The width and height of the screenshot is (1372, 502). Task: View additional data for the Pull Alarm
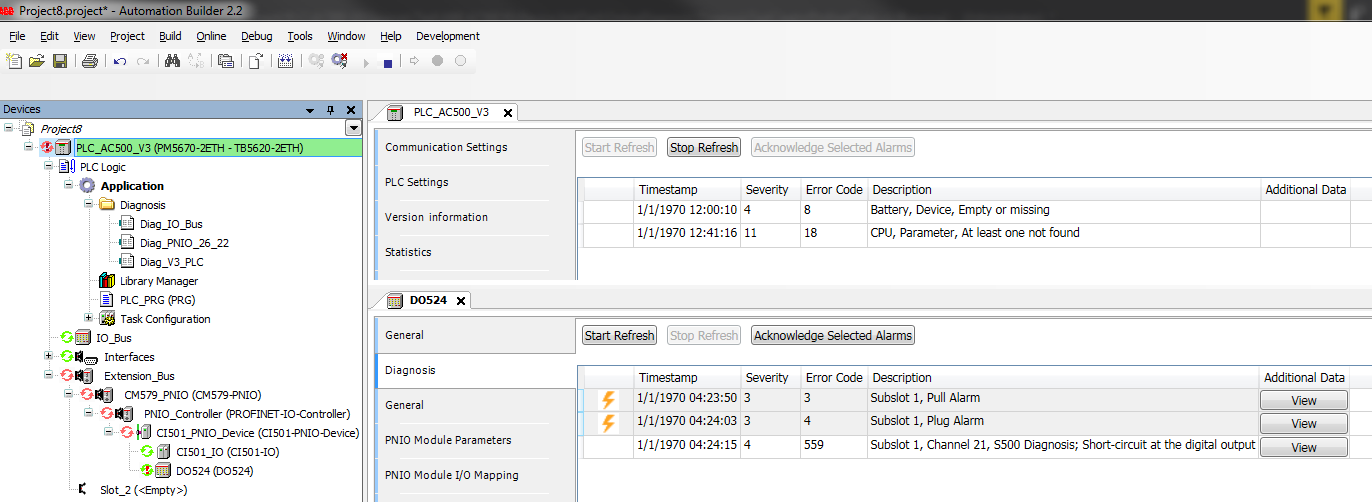(1303, 400)
